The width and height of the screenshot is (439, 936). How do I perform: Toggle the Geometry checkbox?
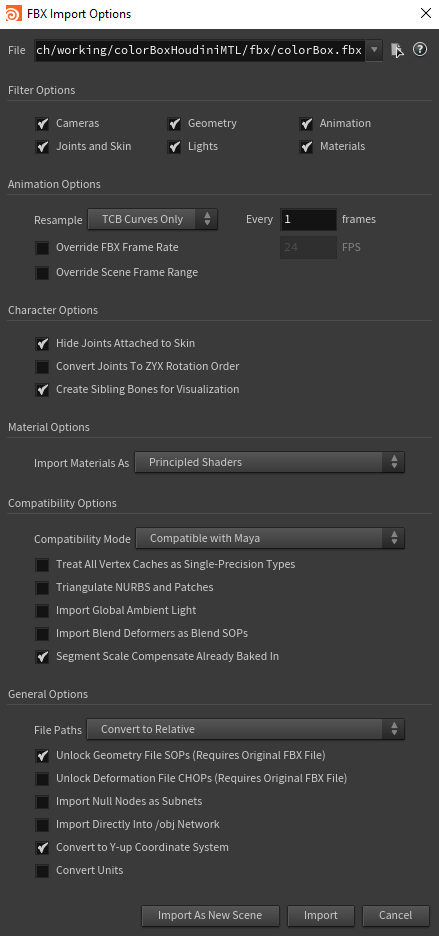tap(174, 124)
